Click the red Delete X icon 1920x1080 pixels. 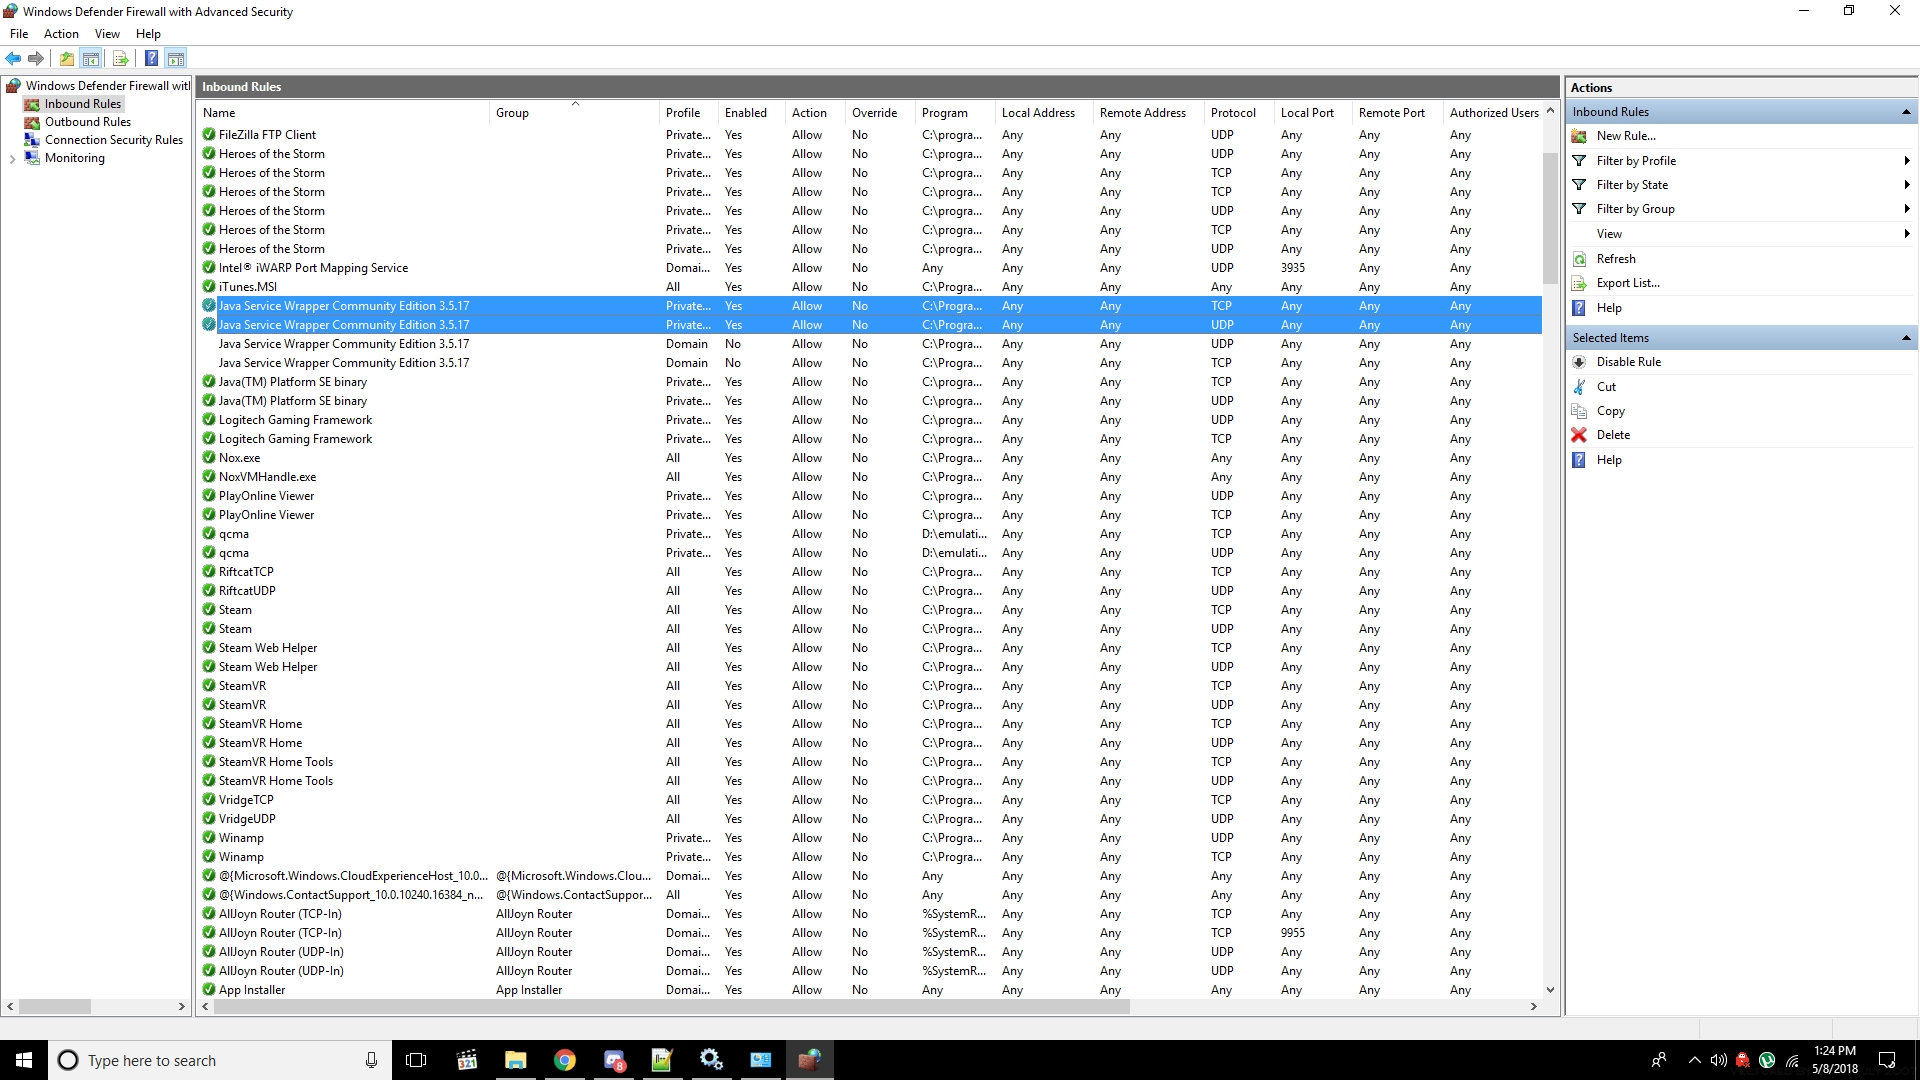(x=1579, y=435)
